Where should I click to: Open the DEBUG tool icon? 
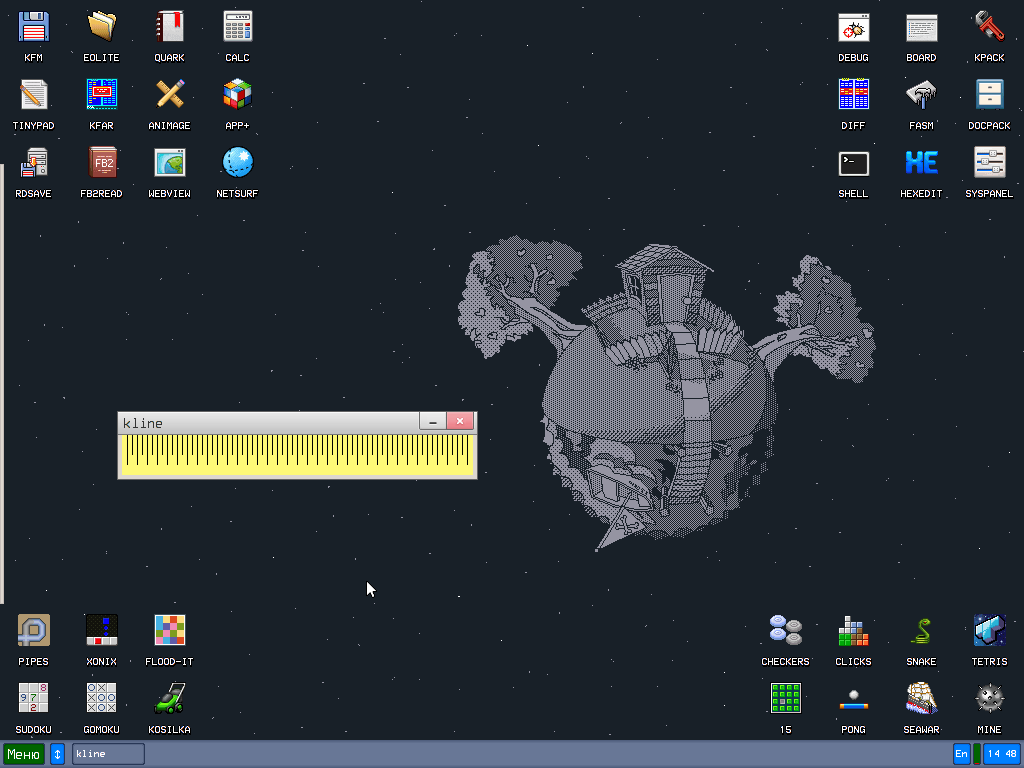point(853,27)
